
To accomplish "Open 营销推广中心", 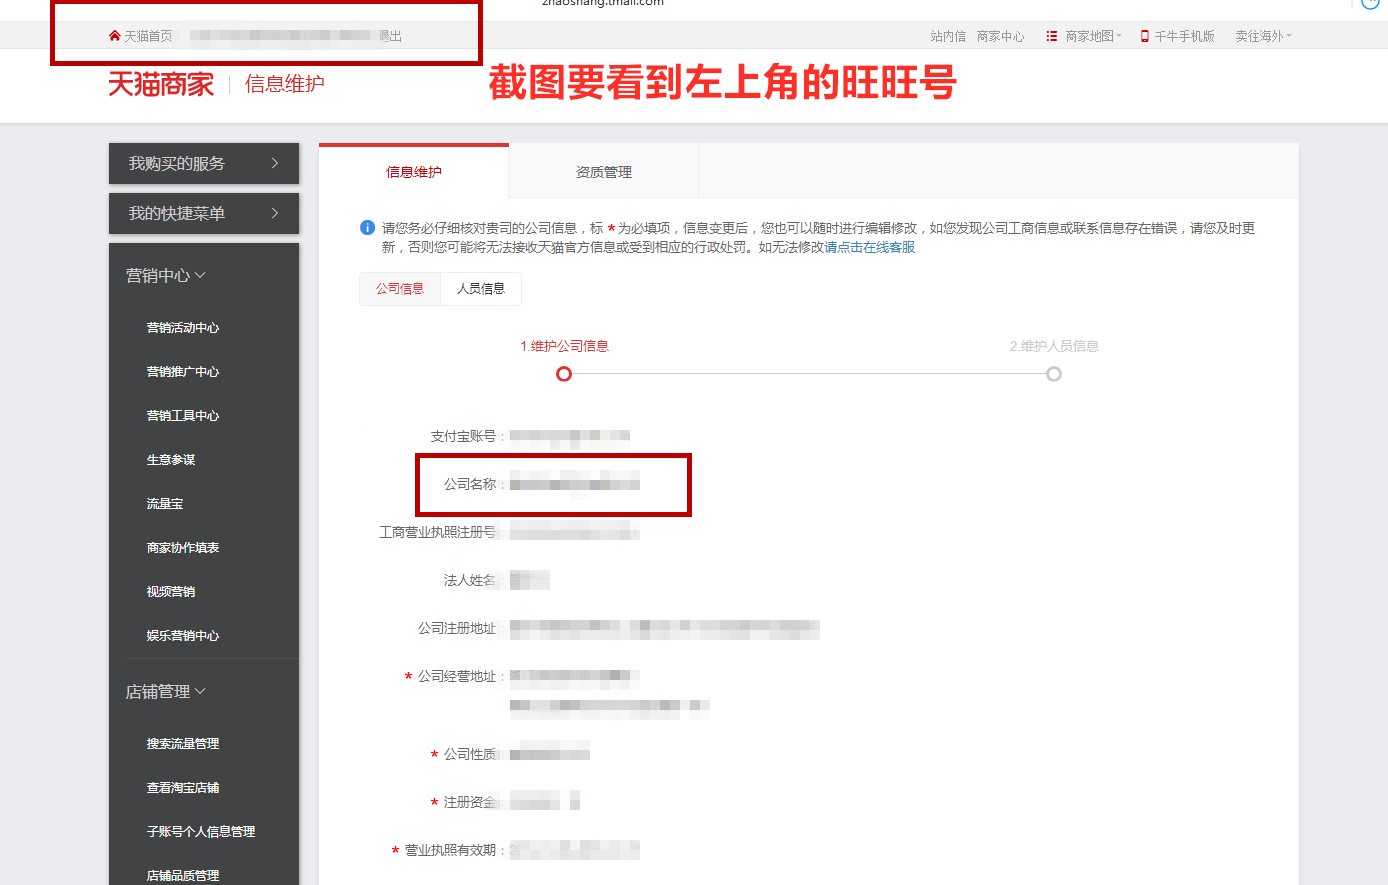I will 183,372.
